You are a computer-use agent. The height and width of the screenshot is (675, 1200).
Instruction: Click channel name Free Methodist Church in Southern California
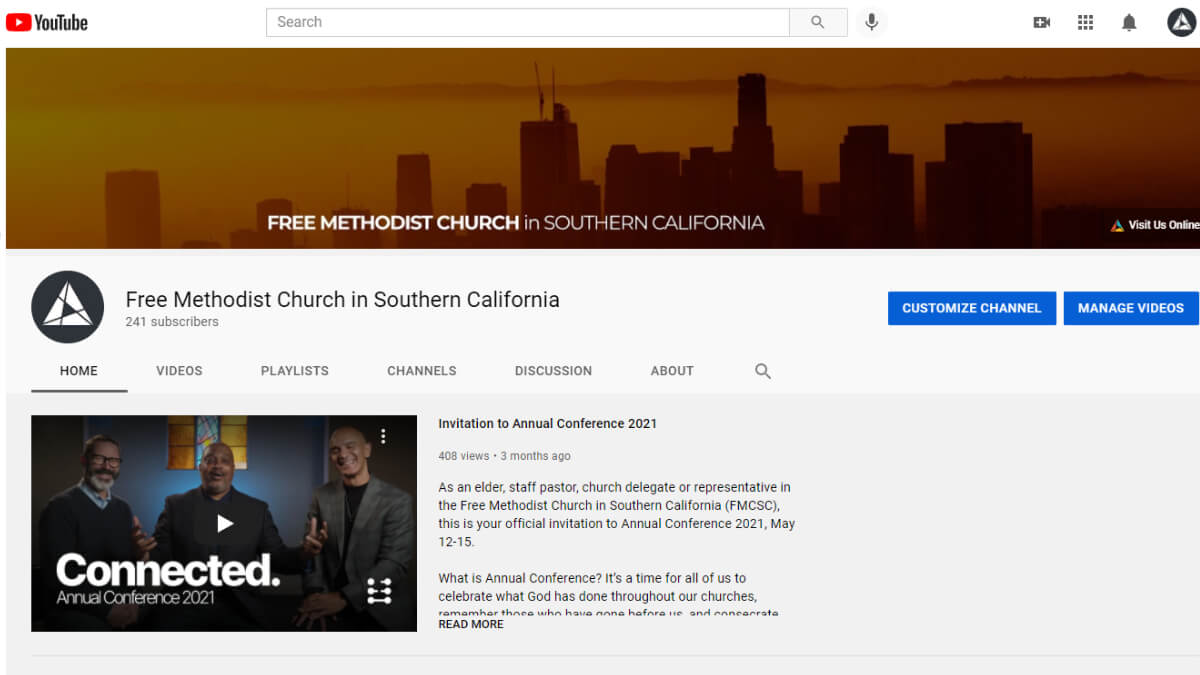342,299
